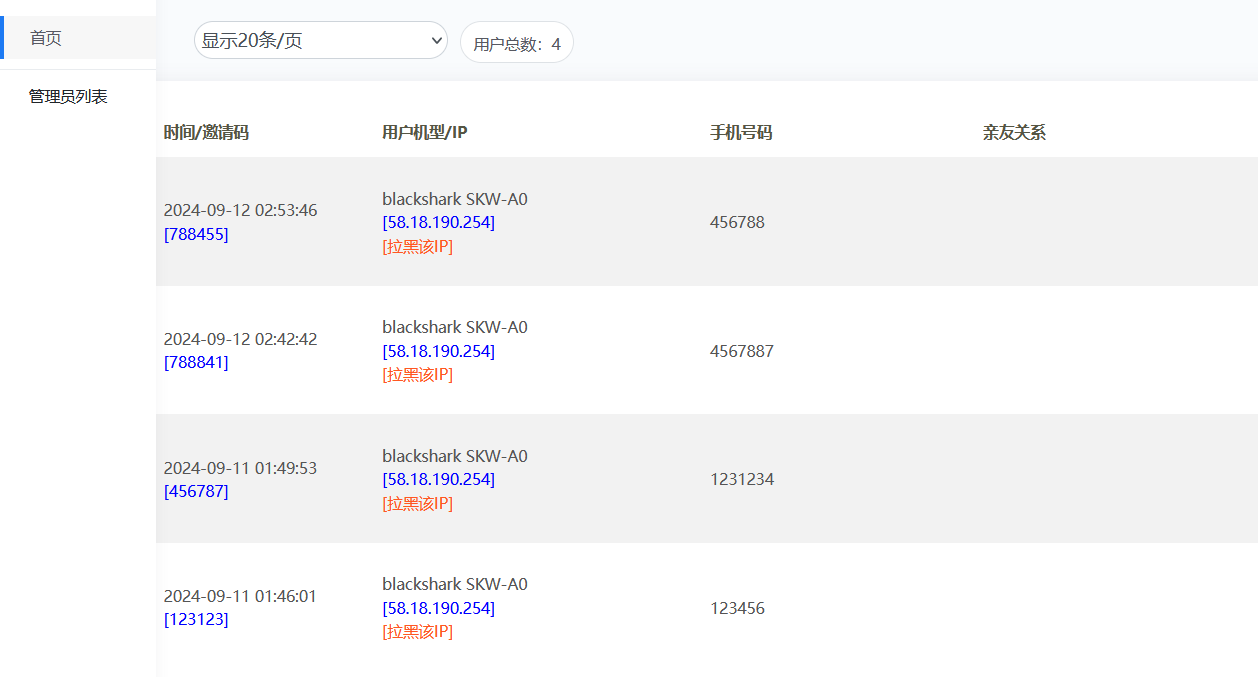The height and width of the screenshot is (677, 1258).
Task: Click IP link in 02:42:42 row
Action: [x=438, y=351]
